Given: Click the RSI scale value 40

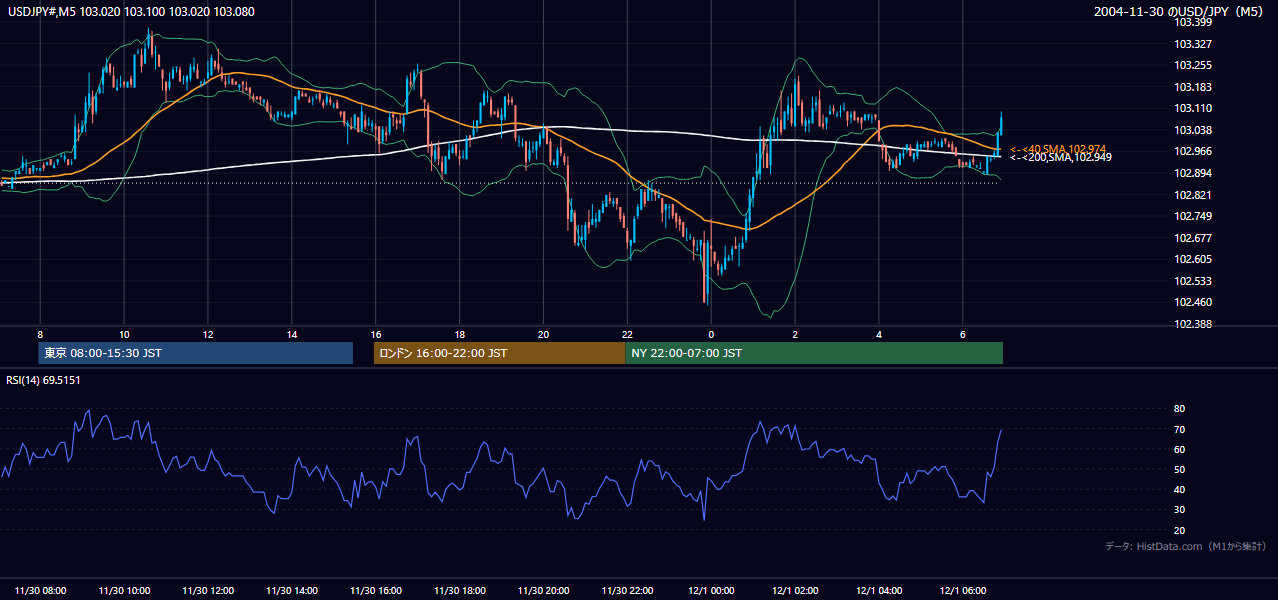Looking at the screenshot, I should click(x=1180, y=490).
